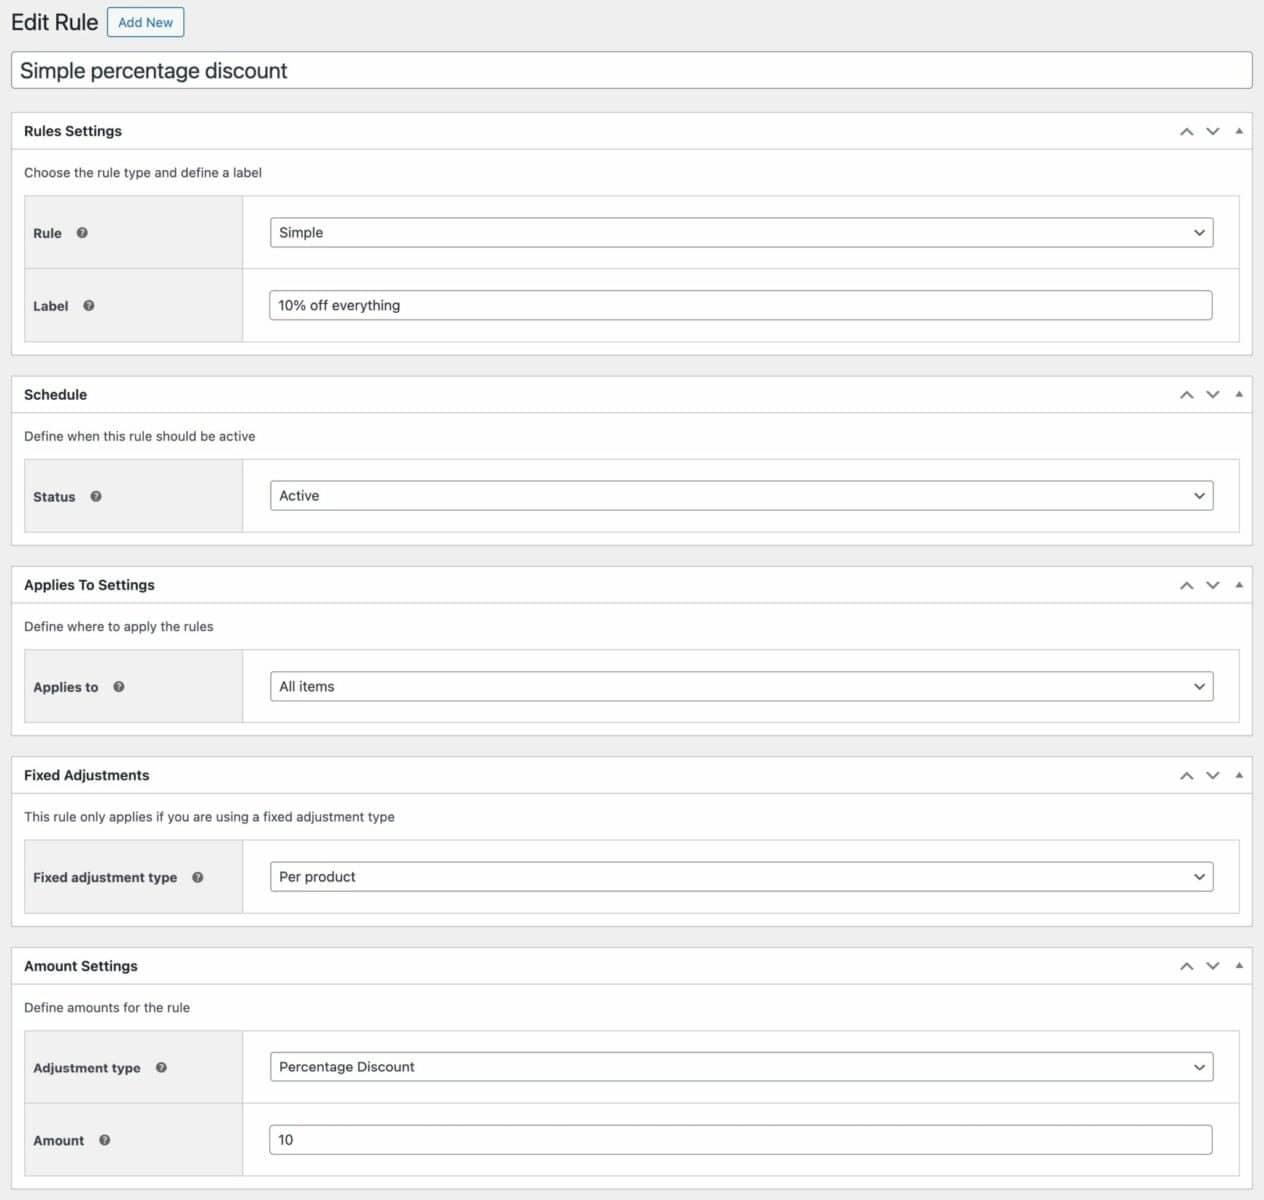Click the 'Adjustment type' field label
The image size is (1264, 1200).
[87, 1068]
